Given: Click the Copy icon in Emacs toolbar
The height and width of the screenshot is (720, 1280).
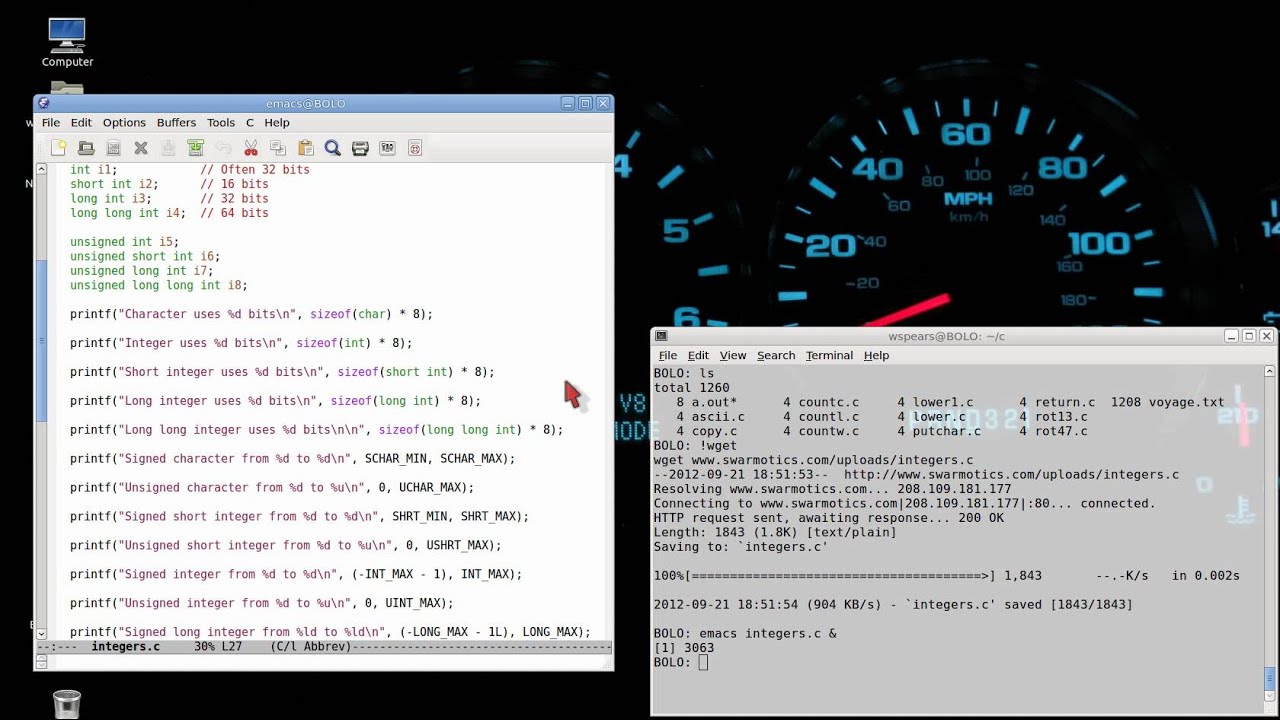Looking at the screenshot, I should [278, 148].
